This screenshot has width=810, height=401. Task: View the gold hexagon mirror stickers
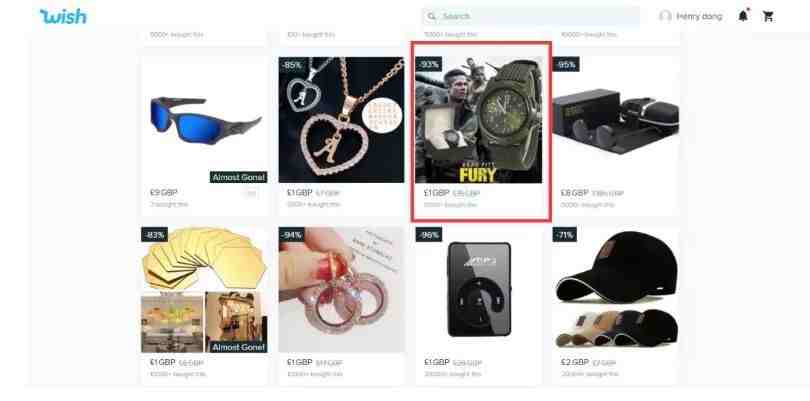click(205, 290)
